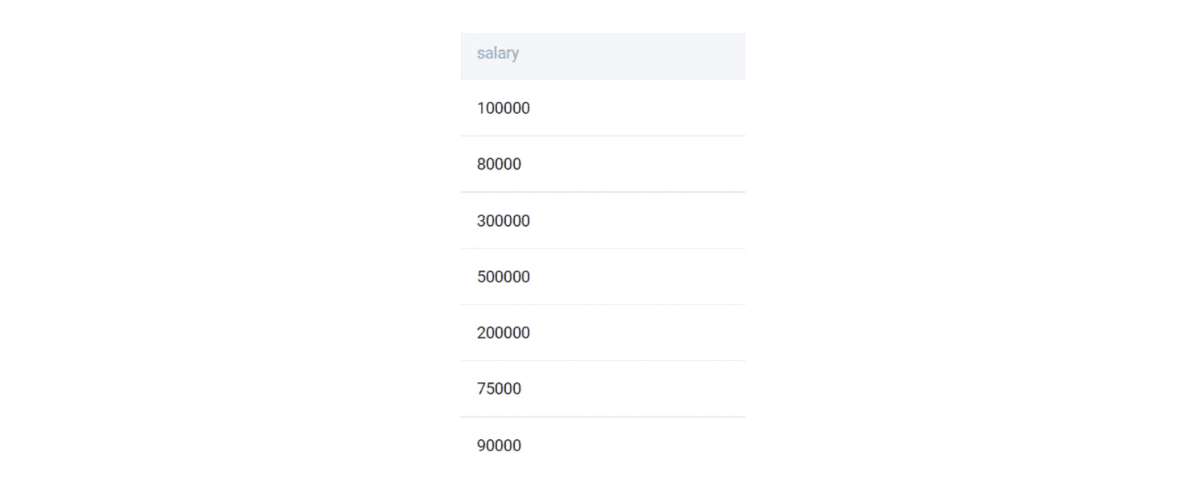The height and width of the screenshot is (500, 1200).
Task: Click the salary column header
Action: pyautogui.click(x=498, y=54)
